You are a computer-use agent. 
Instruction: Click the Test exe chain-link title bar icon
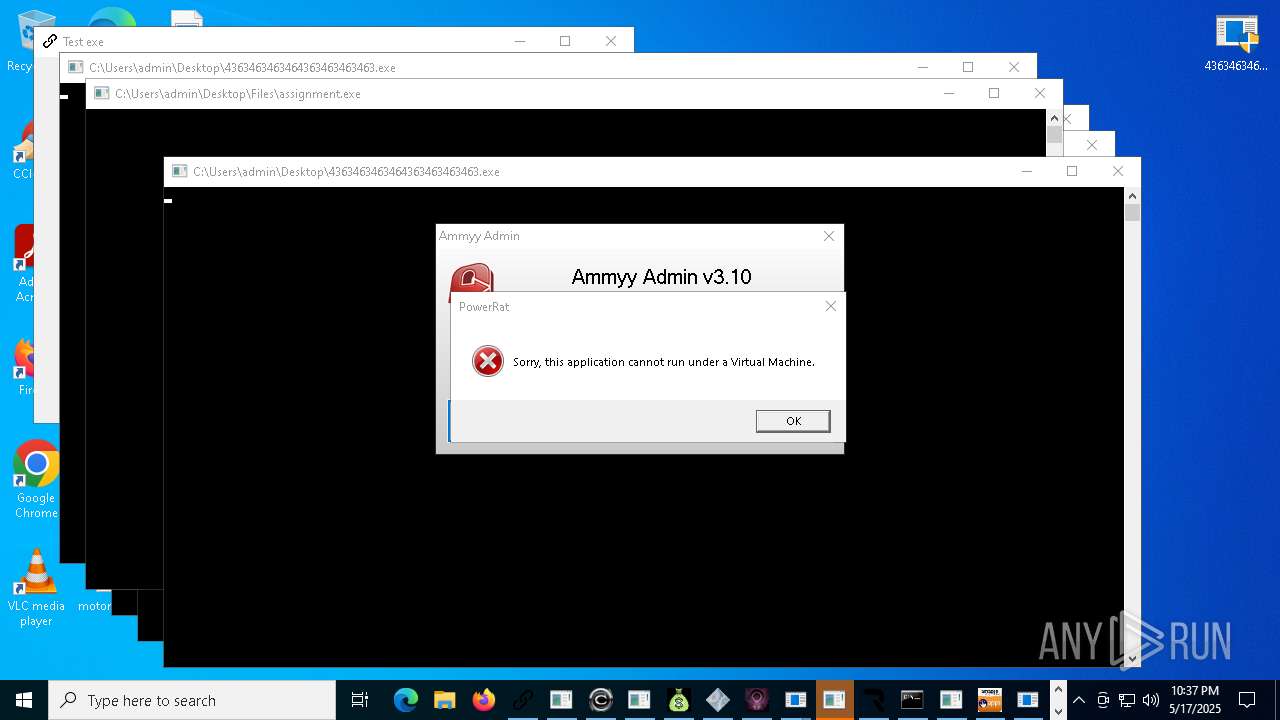50,41
